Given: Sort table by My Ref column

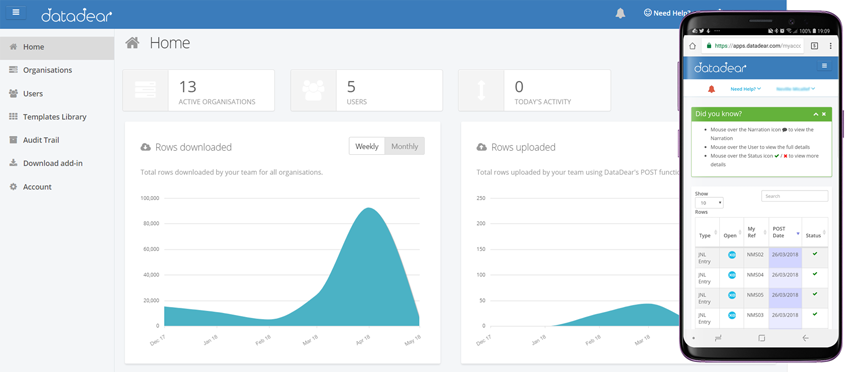Looking at the screenshot, I should pos(756,233).
